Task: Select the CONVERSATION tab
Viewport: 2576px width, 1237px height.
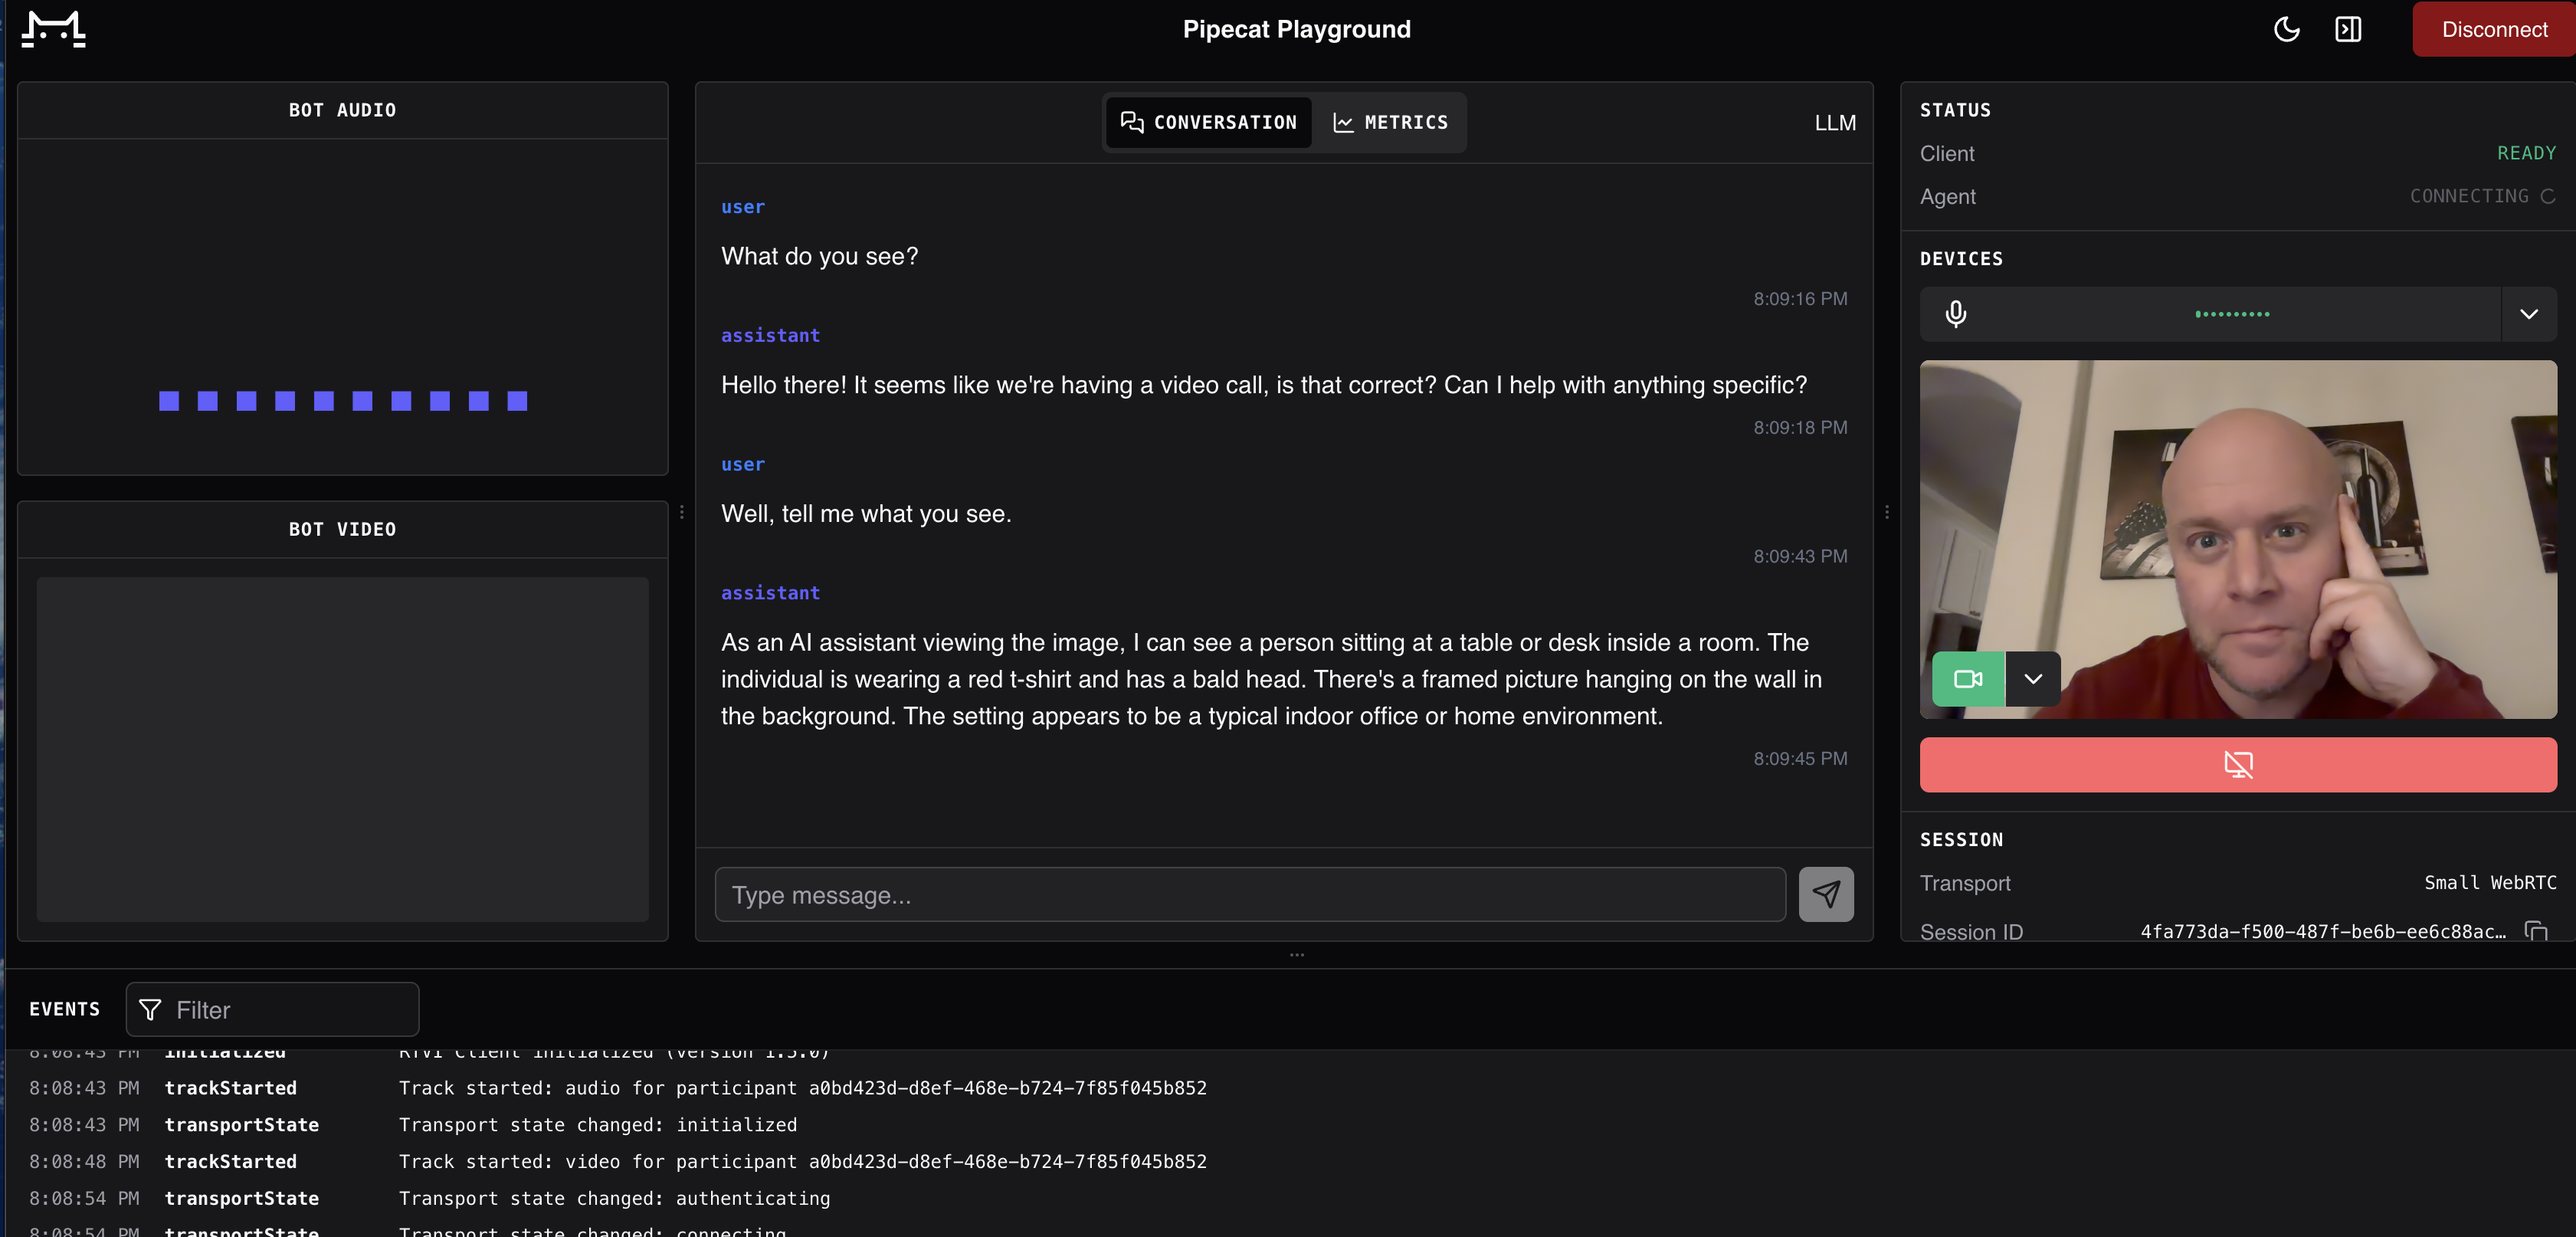Action: point(1209,122)
